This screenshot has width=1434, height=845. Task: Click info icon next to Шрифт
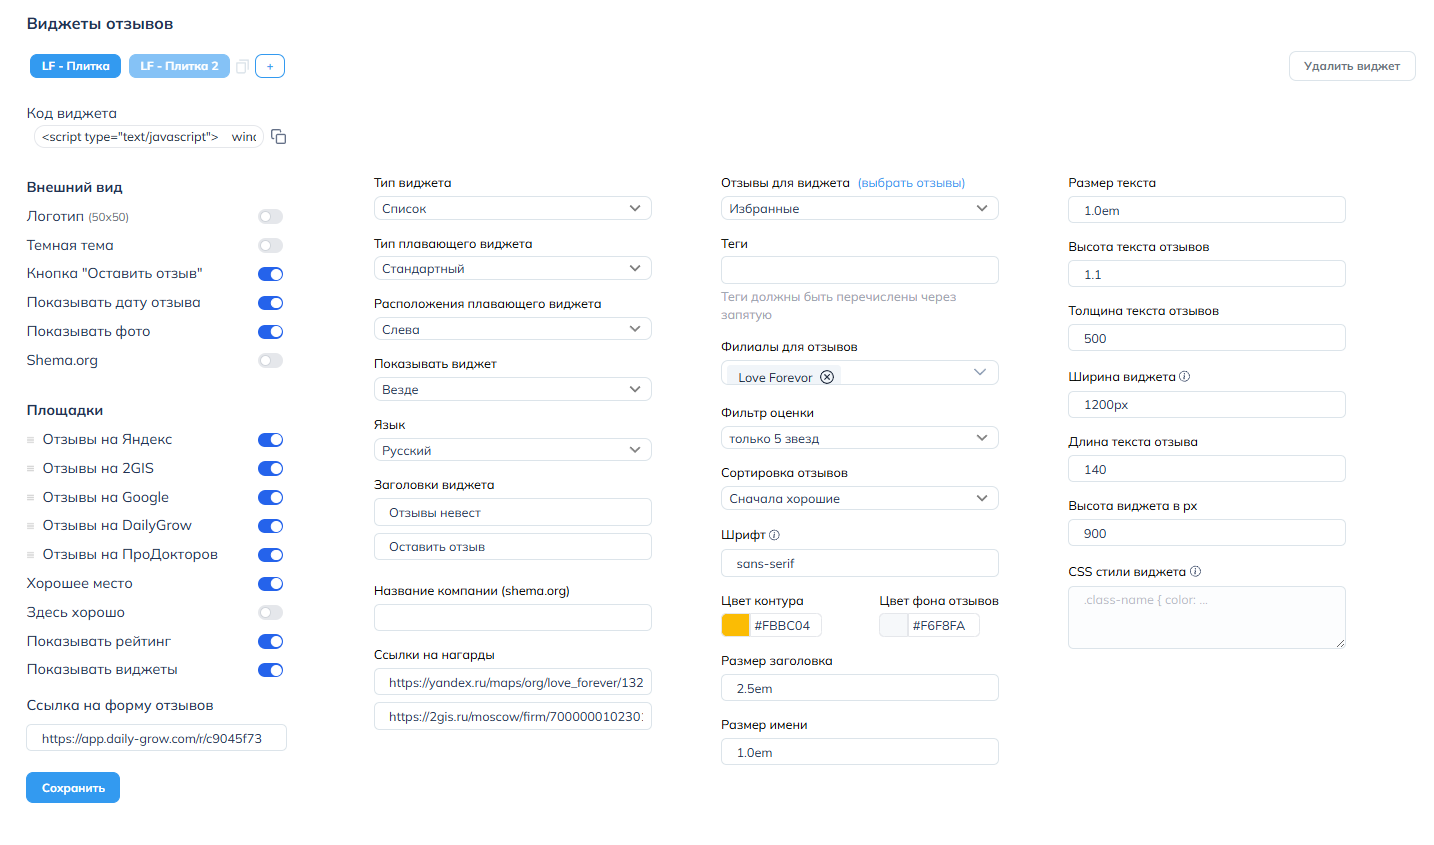click(775, 535)
